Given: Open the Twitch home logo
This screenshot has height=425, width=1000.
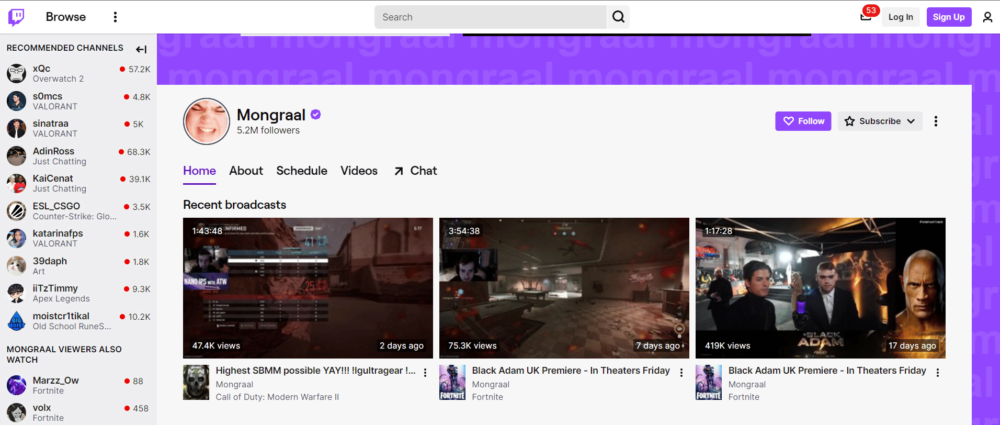Looking at the screenshot, I should pyautogui.click(x=16, y=17).
